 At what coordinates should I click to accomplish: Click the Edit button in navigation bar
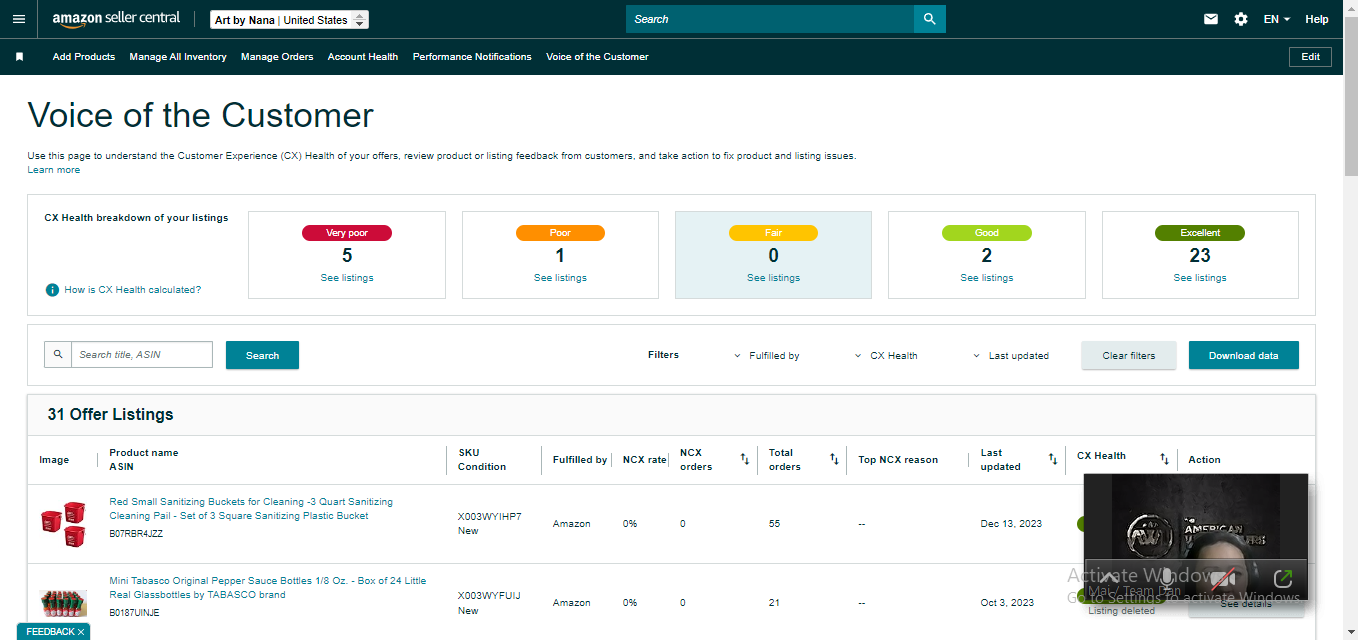click(1310, 57)
